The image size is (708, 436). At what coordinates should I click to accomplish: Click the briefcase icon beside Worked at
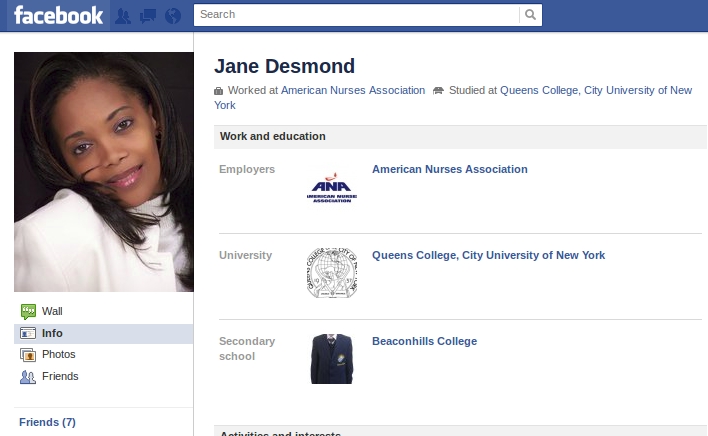tap(219, 91)
